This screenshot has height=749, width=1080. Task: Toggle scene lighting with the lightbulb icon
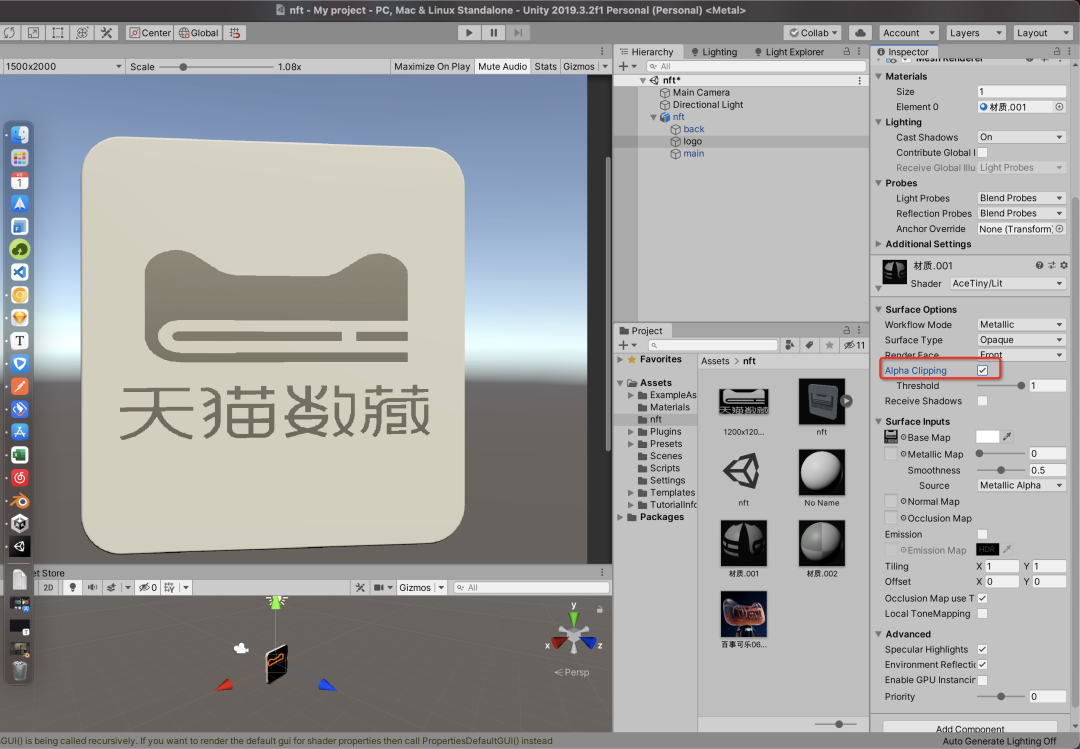click(72, 588)
